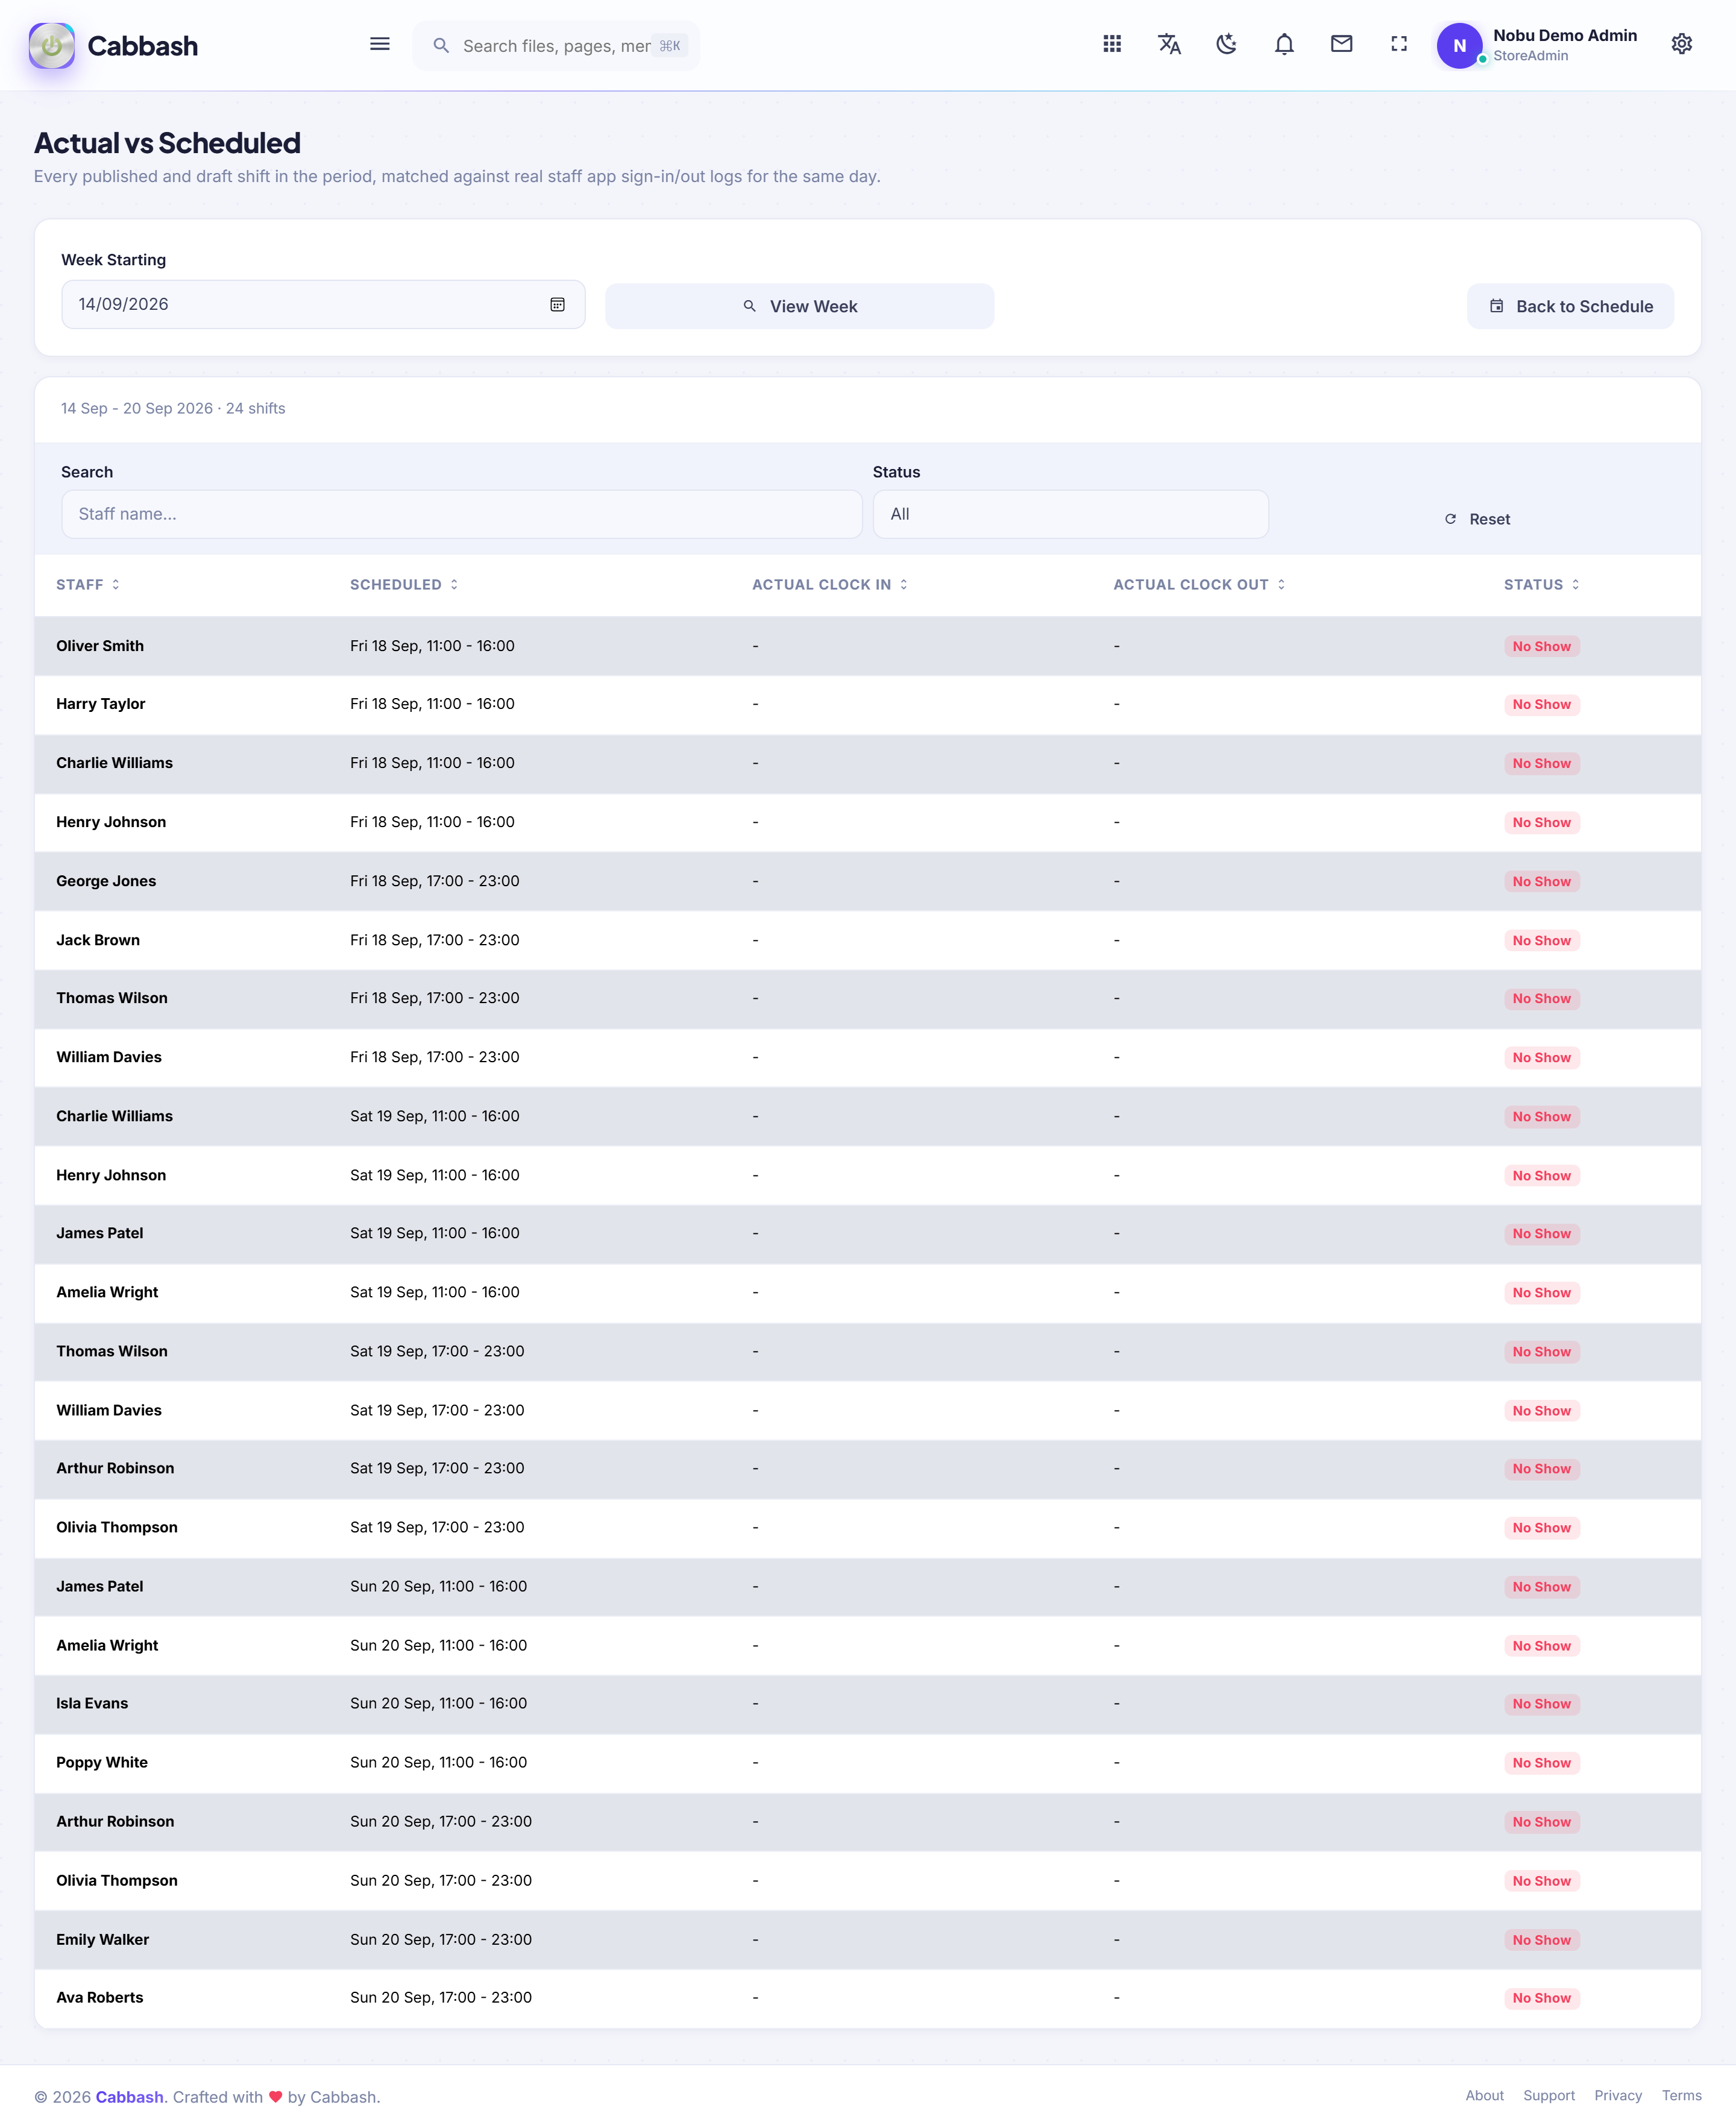Click the Nobu Demo Admin avatar

click(1459, 46)
